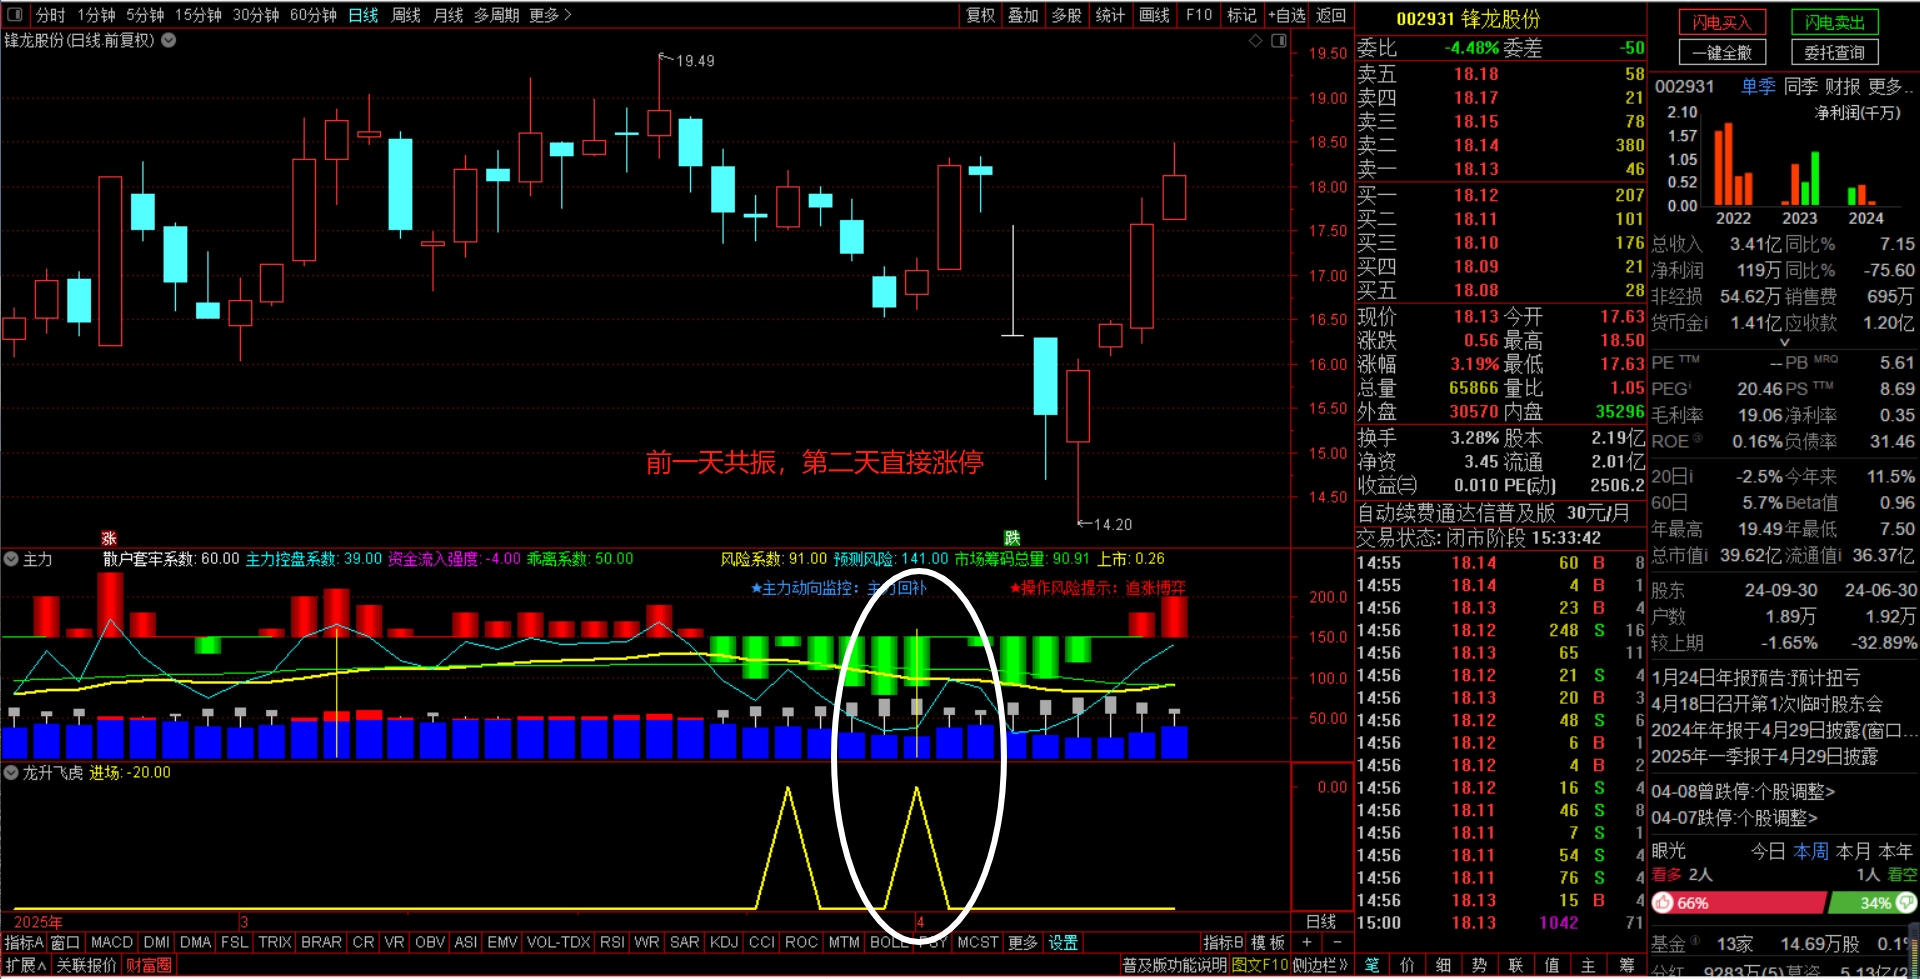Click the 指标A selector

24,943
